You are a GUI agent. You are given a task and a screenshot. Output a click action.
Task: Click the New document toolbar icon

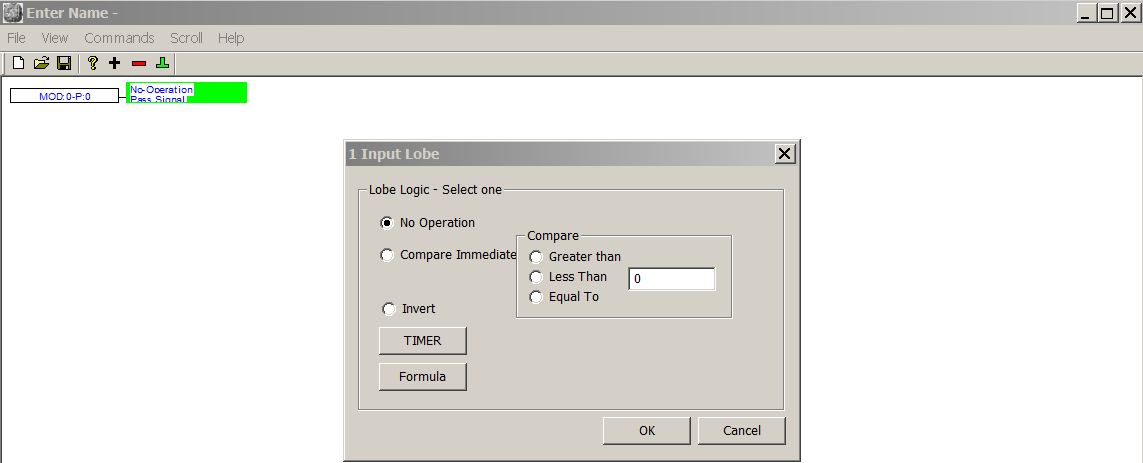point(18,64)
